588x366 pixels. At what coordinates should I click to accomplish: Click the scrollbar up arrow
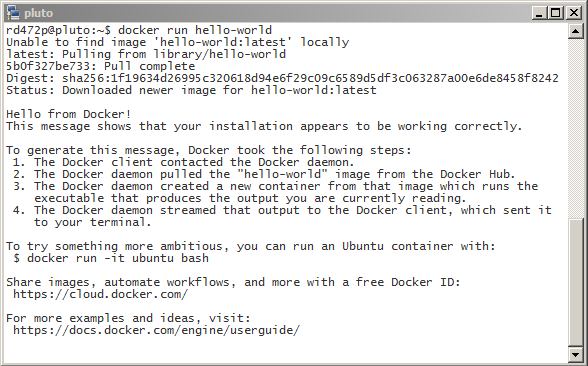tap(576, 31)
